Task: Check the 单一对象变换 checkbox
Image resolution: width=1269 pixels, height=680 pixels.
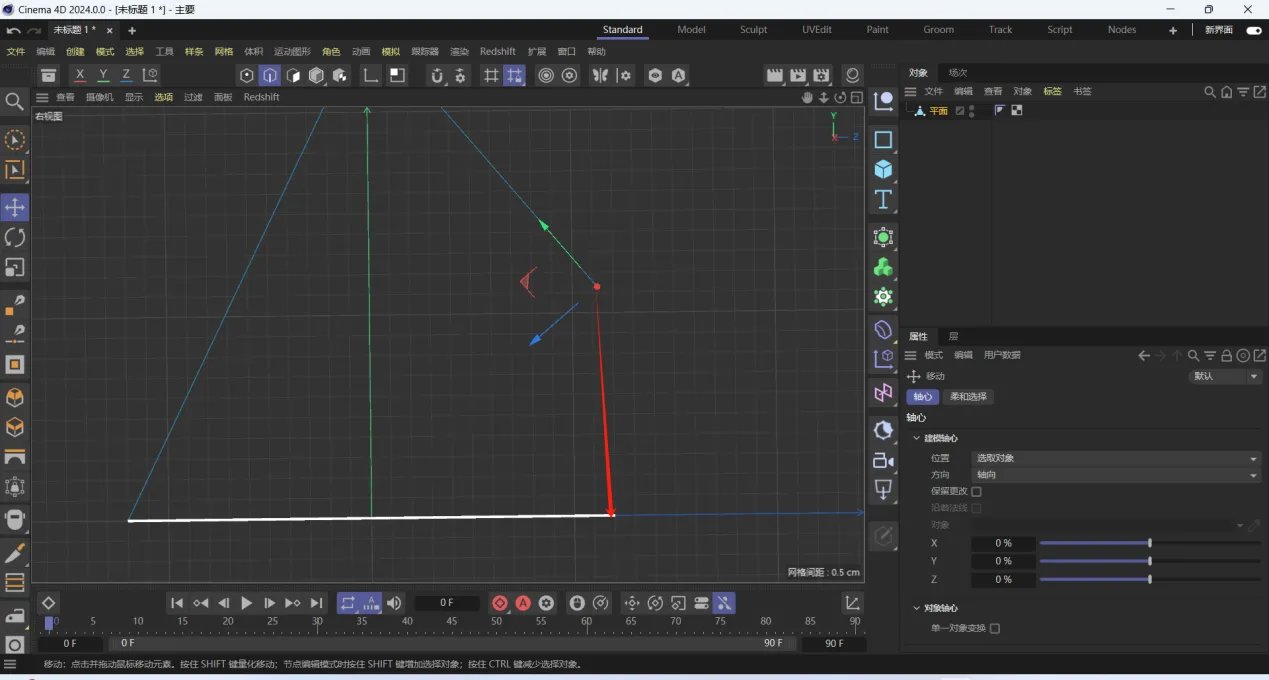Action: tap(995, 628)
